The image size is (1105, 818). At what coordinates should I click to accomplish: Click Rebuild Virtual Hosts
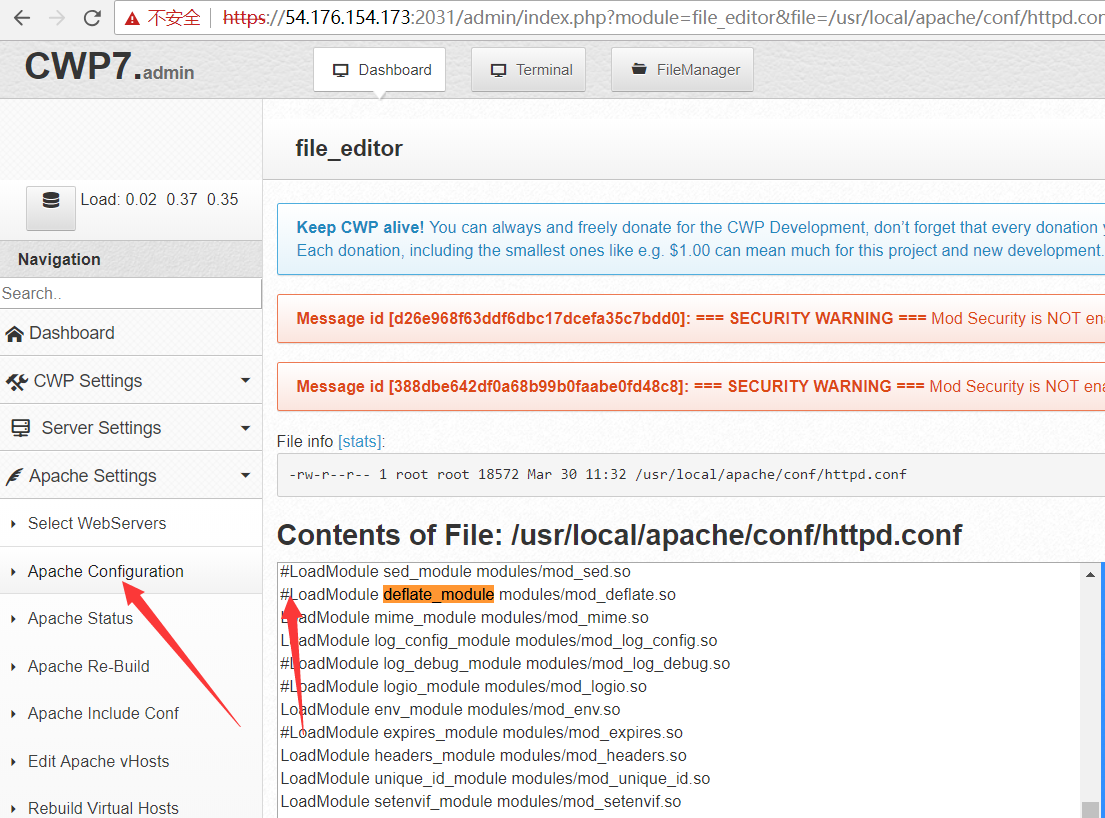pyautogui.click(x=103, y=807)
